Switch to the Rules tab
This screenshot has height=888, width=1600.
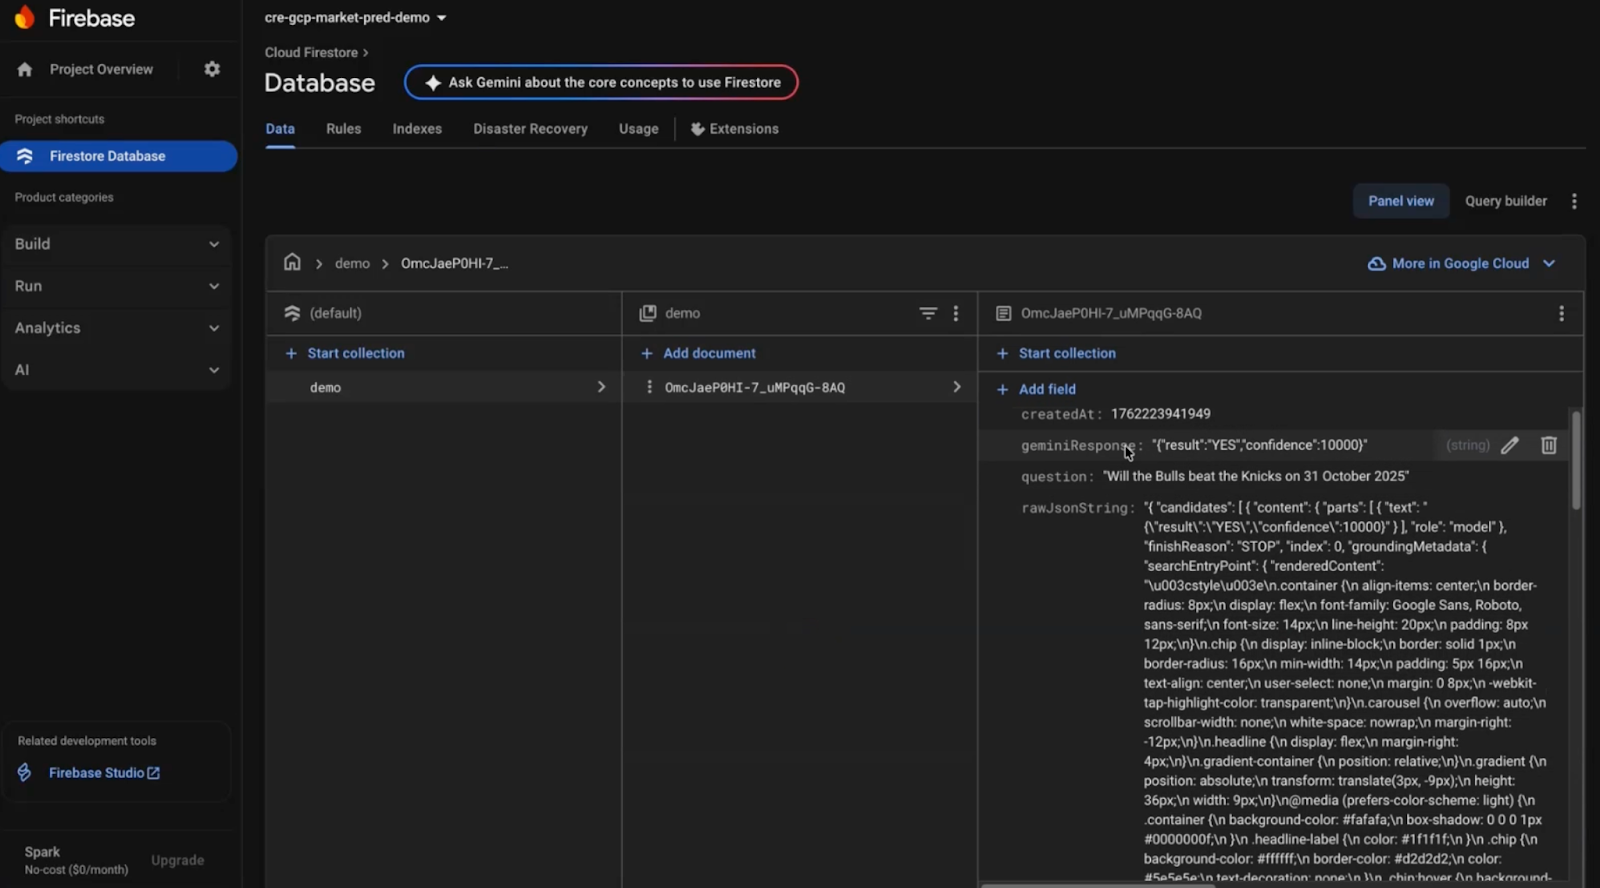coord(343,129)
